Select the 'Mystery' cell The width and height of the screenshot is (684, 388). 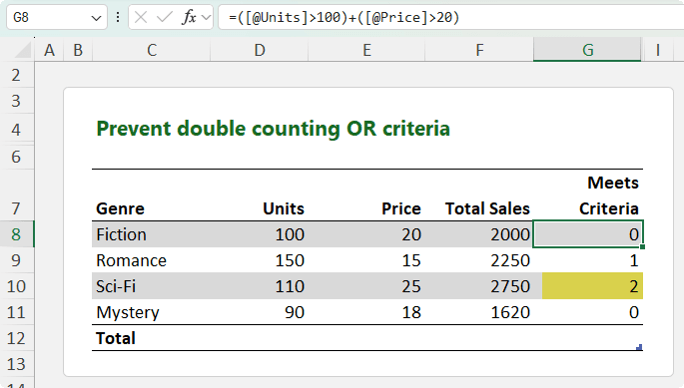pos(151,312)
